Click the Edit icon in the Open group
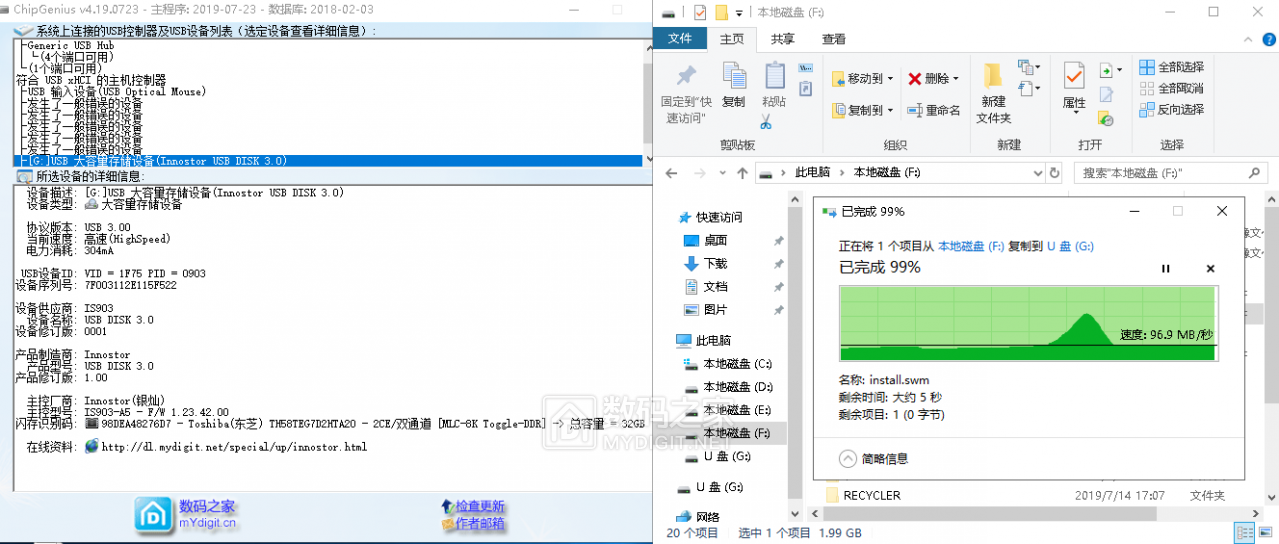Screen dimensions: 1279x544 (x=1106, y=95)
